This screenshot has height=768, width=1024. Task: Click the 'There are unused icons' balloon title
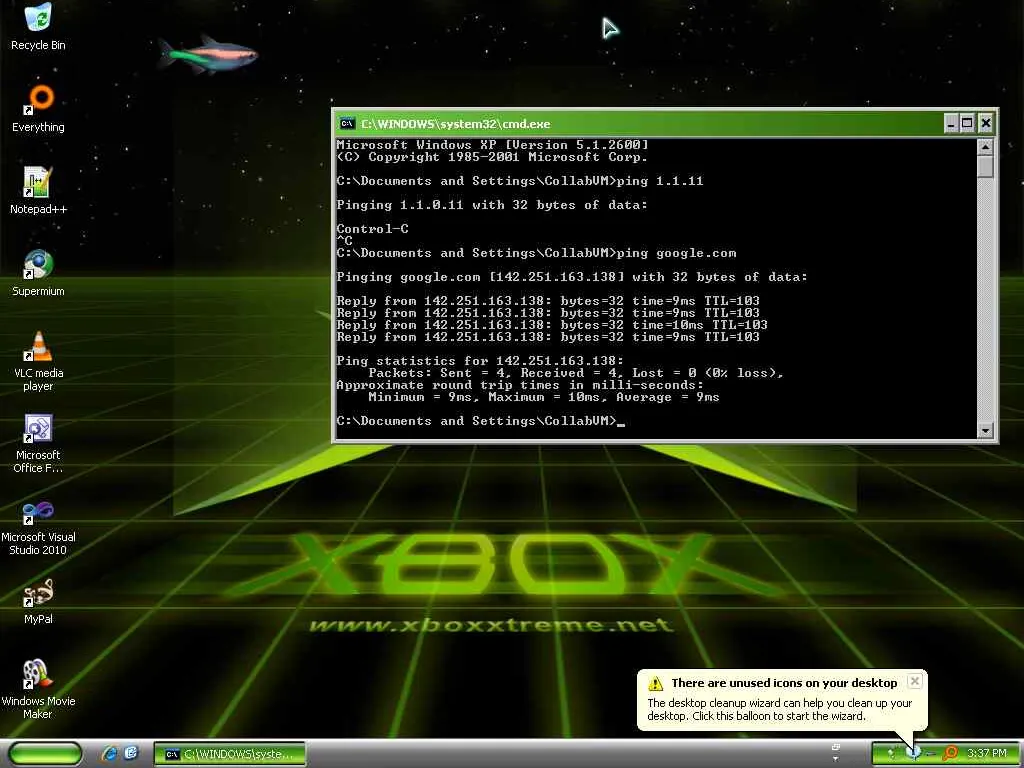(784, 683)
